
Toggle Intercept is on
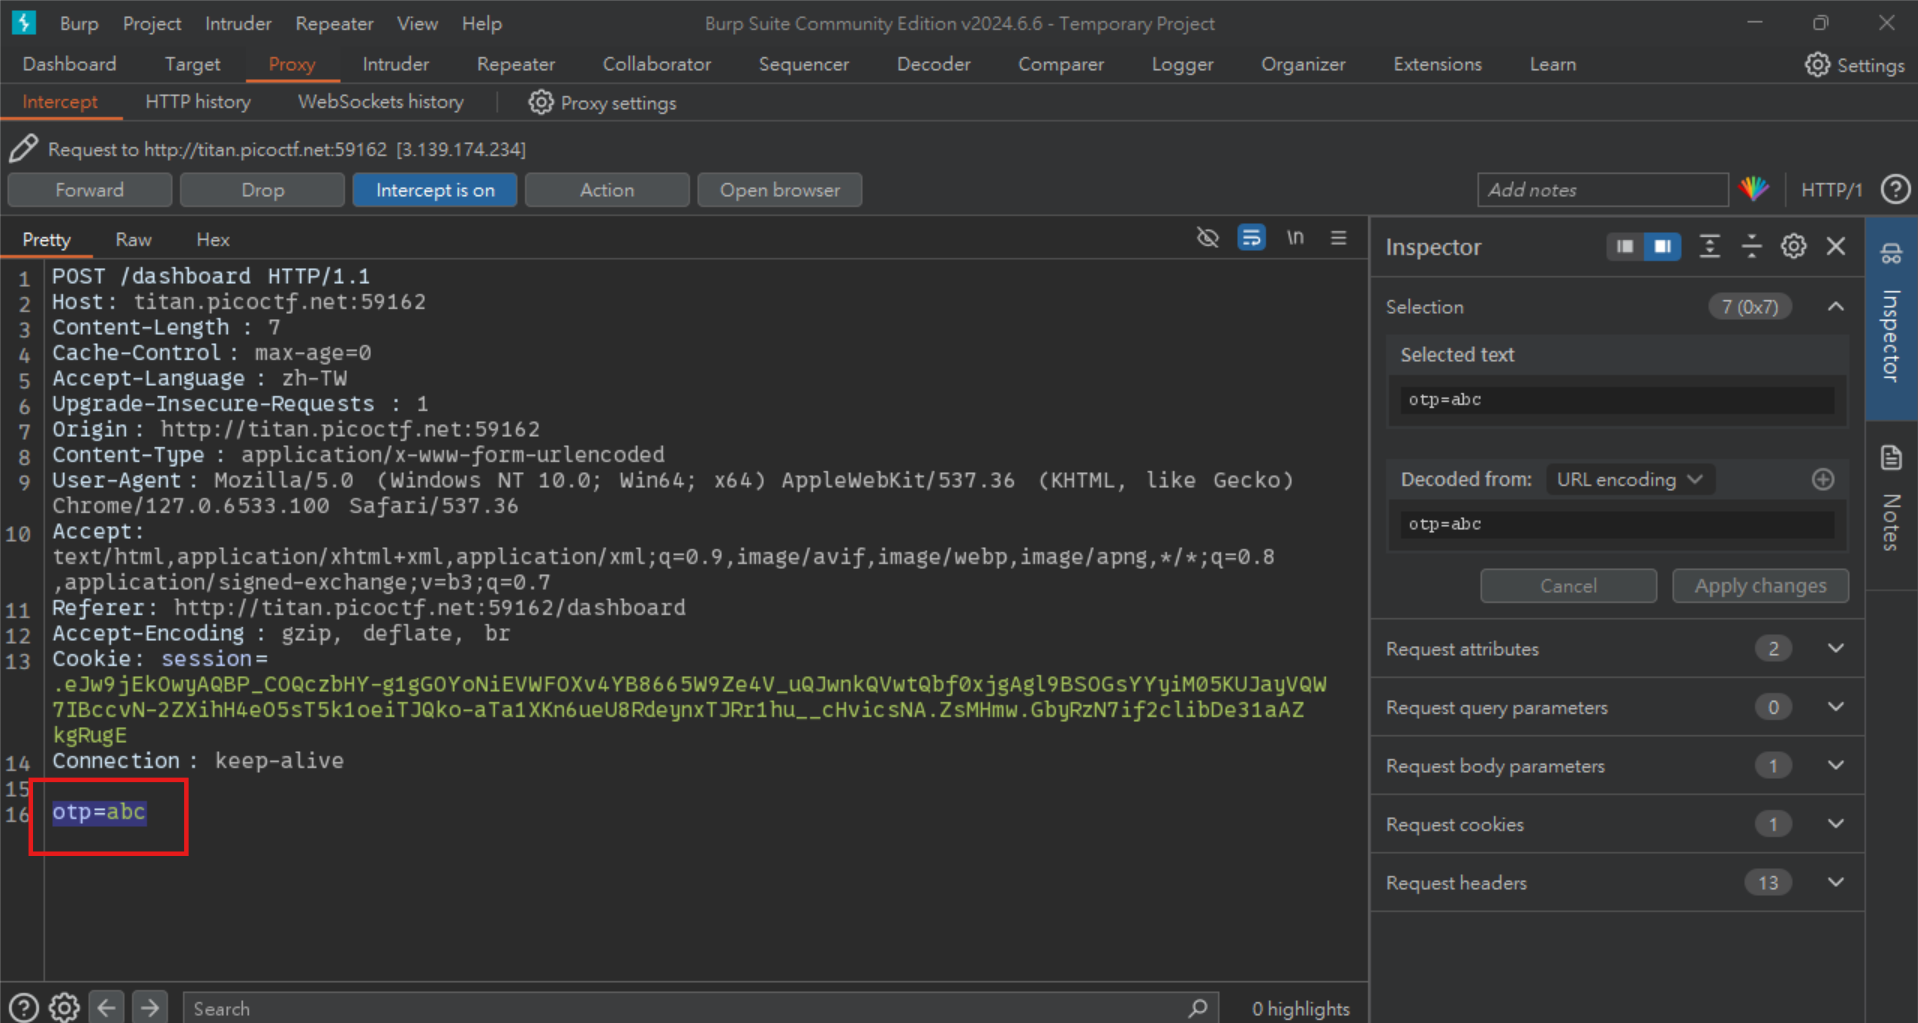tap(434, 189)
